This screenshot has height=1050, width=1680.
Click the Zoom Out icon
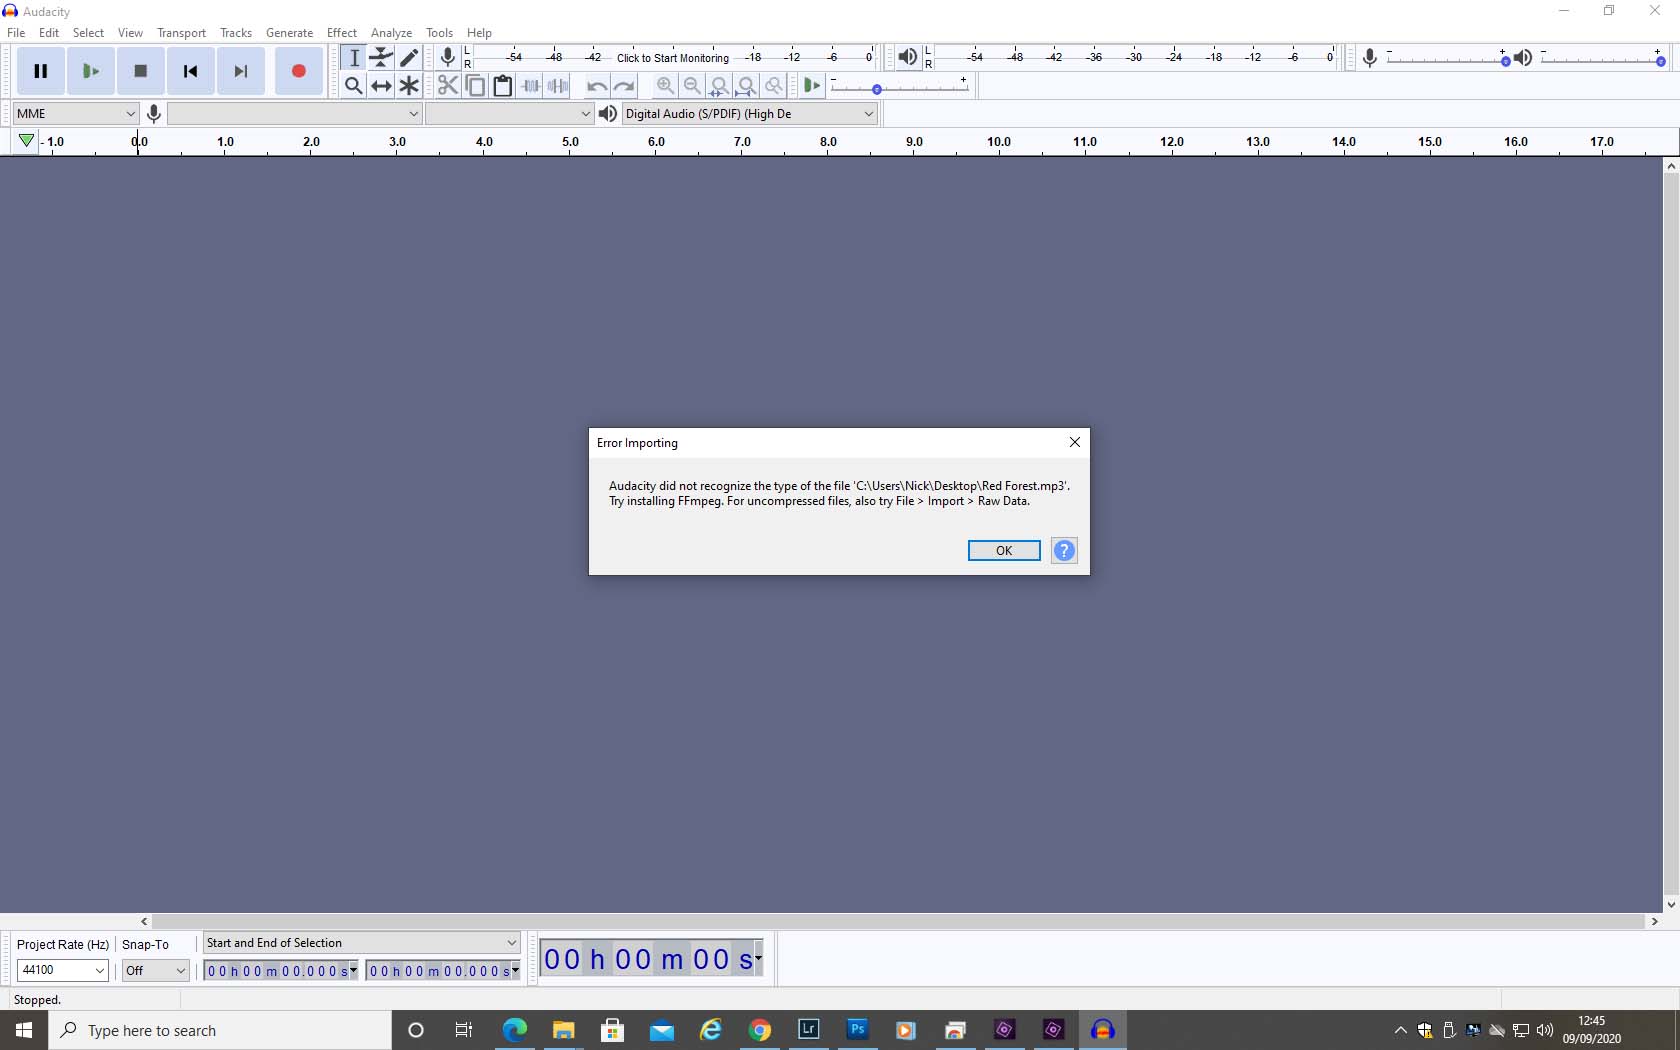[692, 86]
